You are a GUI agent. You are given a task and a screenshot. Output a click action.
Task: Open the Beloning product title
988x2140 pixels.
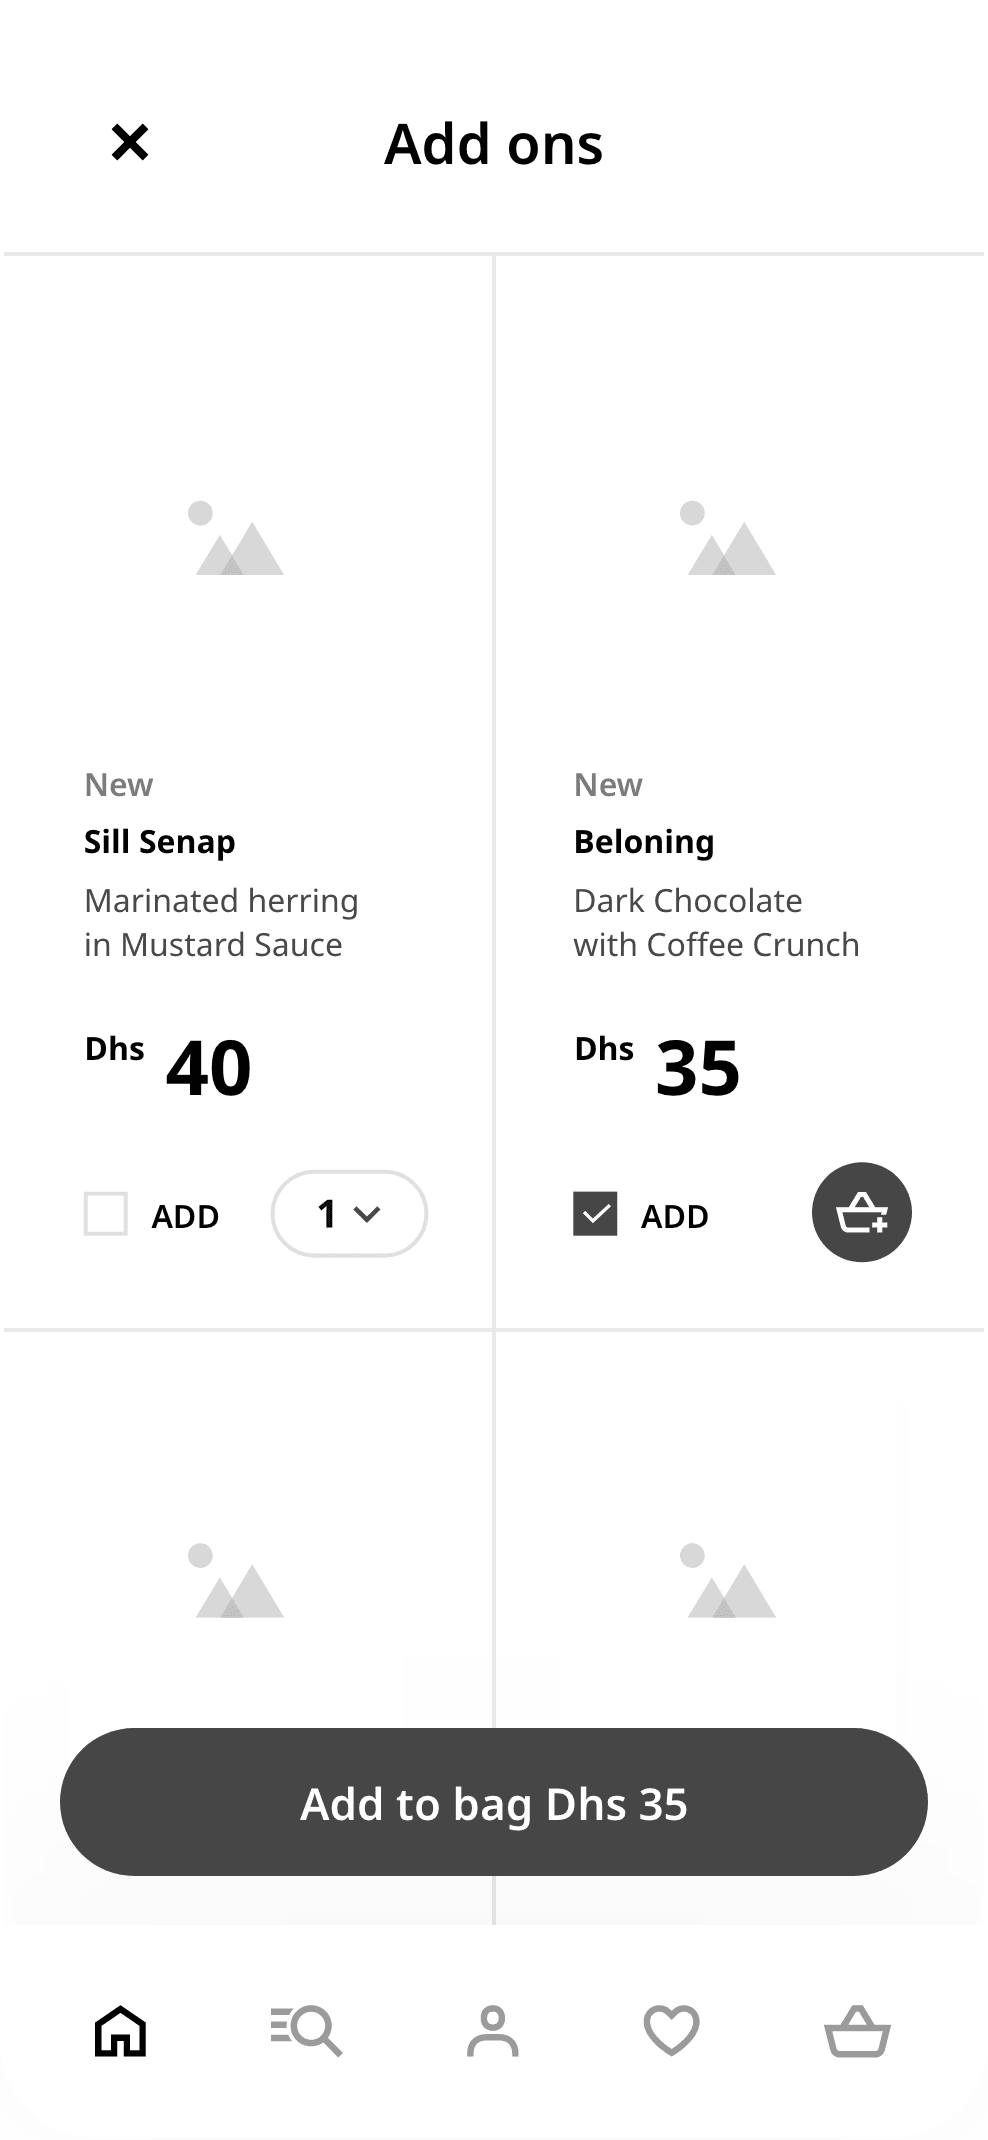tap(644, 842)
